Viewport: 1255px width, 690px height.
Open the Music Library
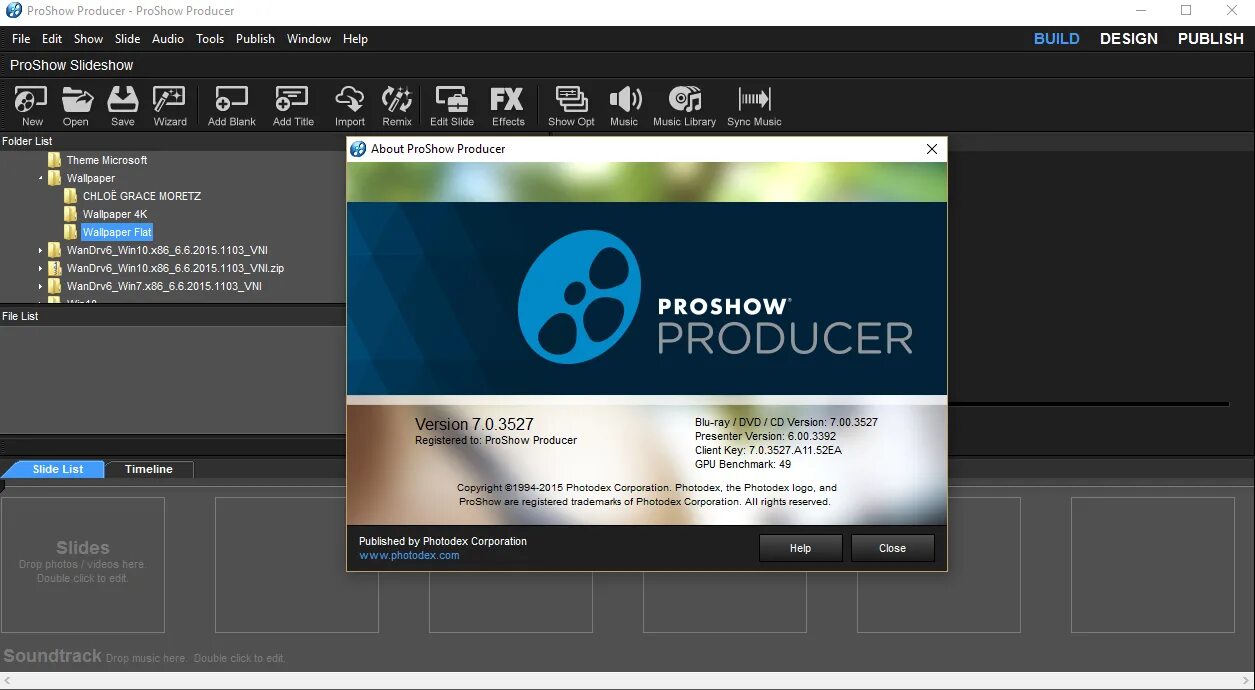coord(685,106)
